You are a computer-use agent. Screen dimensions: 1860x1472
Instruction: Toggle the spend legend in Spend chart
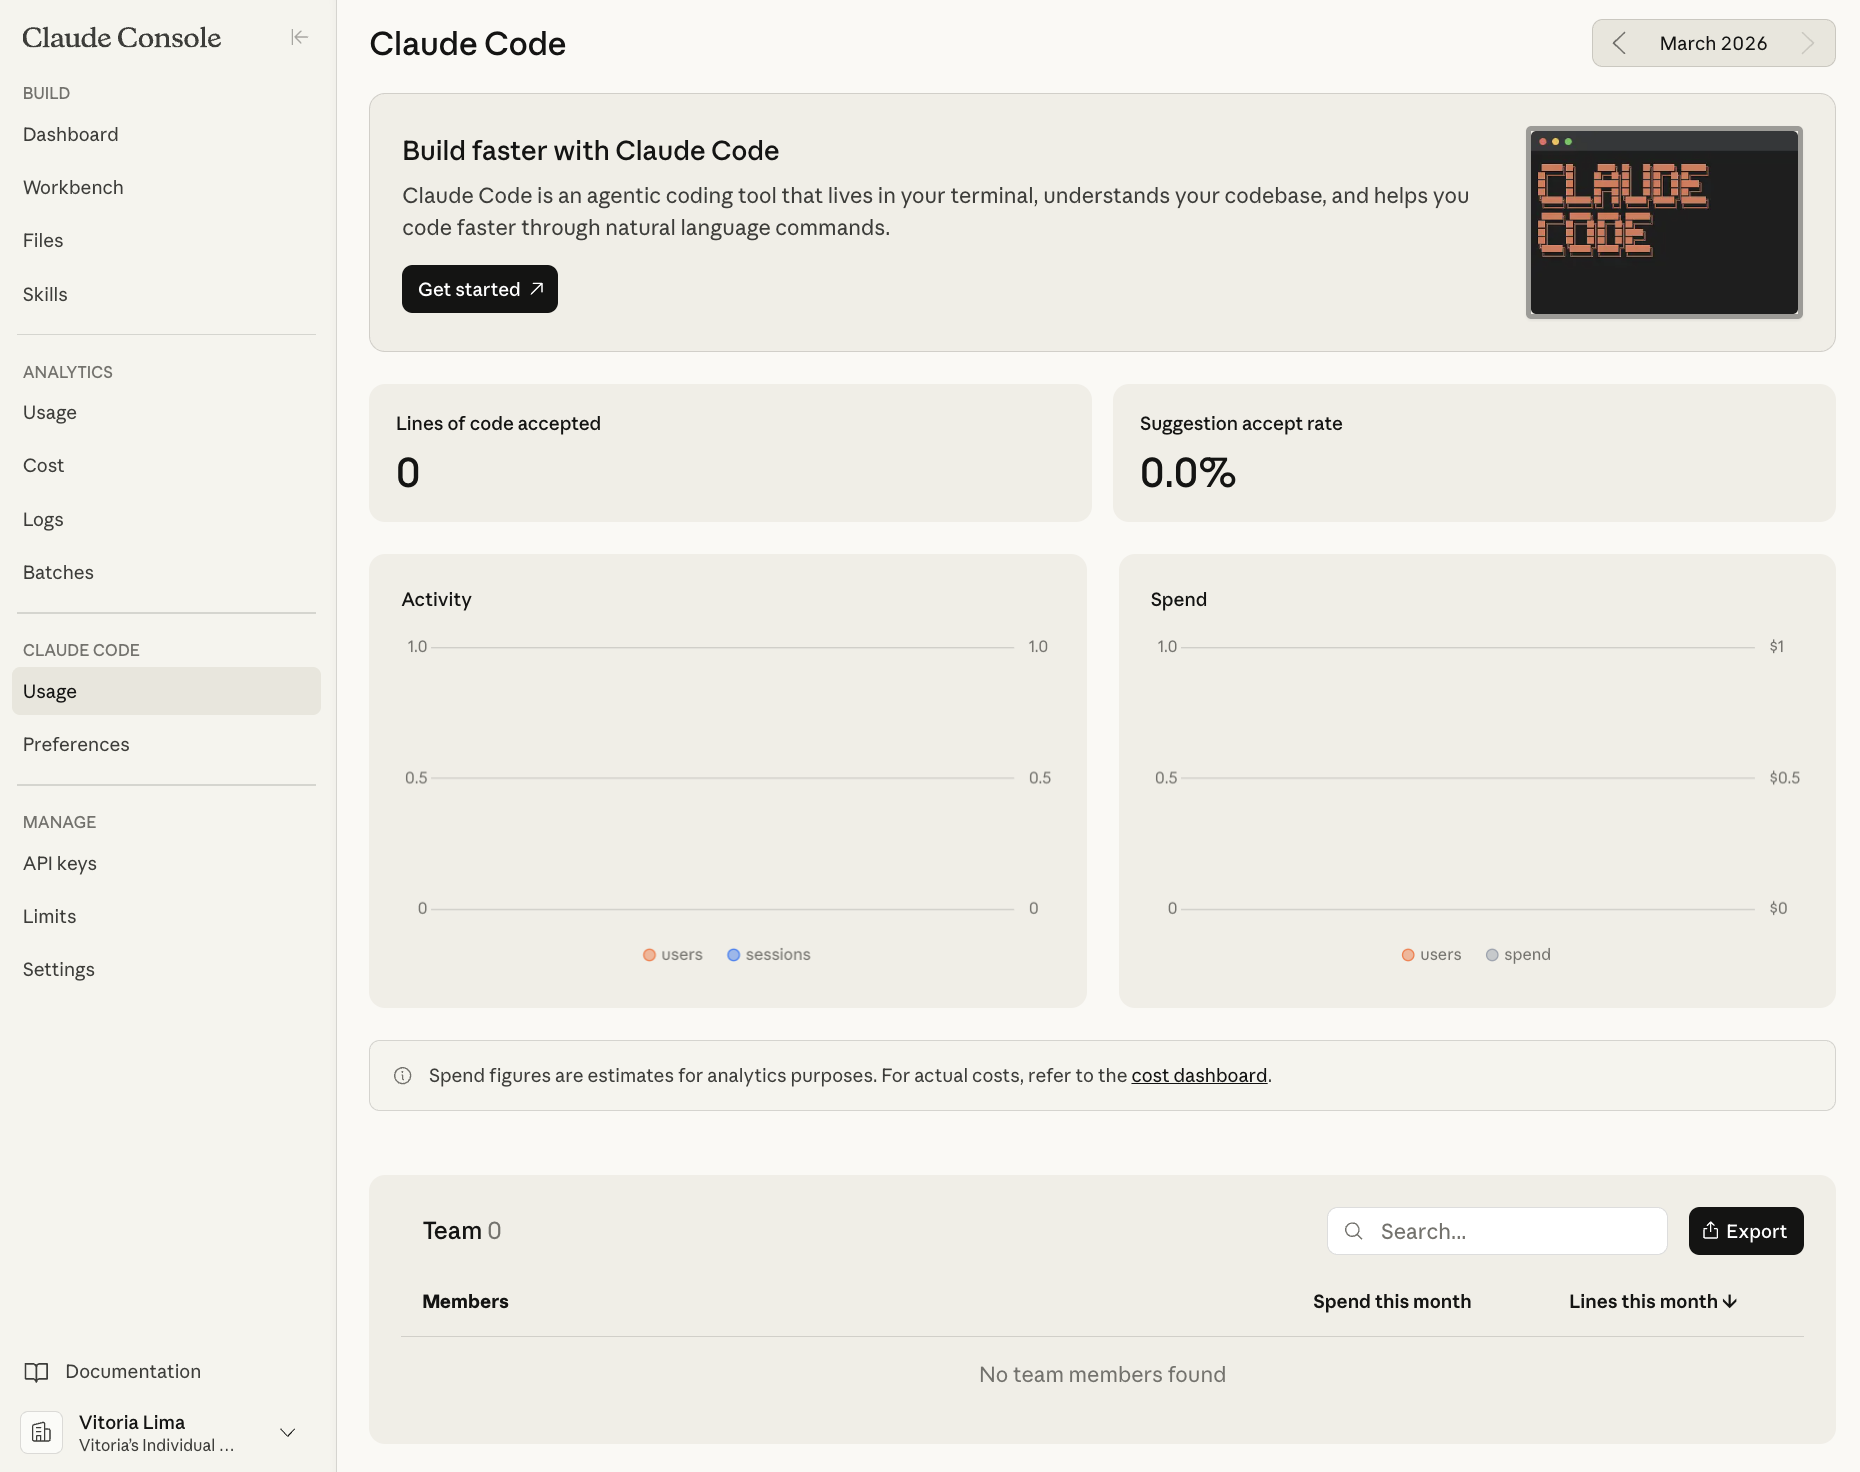click(1519, 954)
